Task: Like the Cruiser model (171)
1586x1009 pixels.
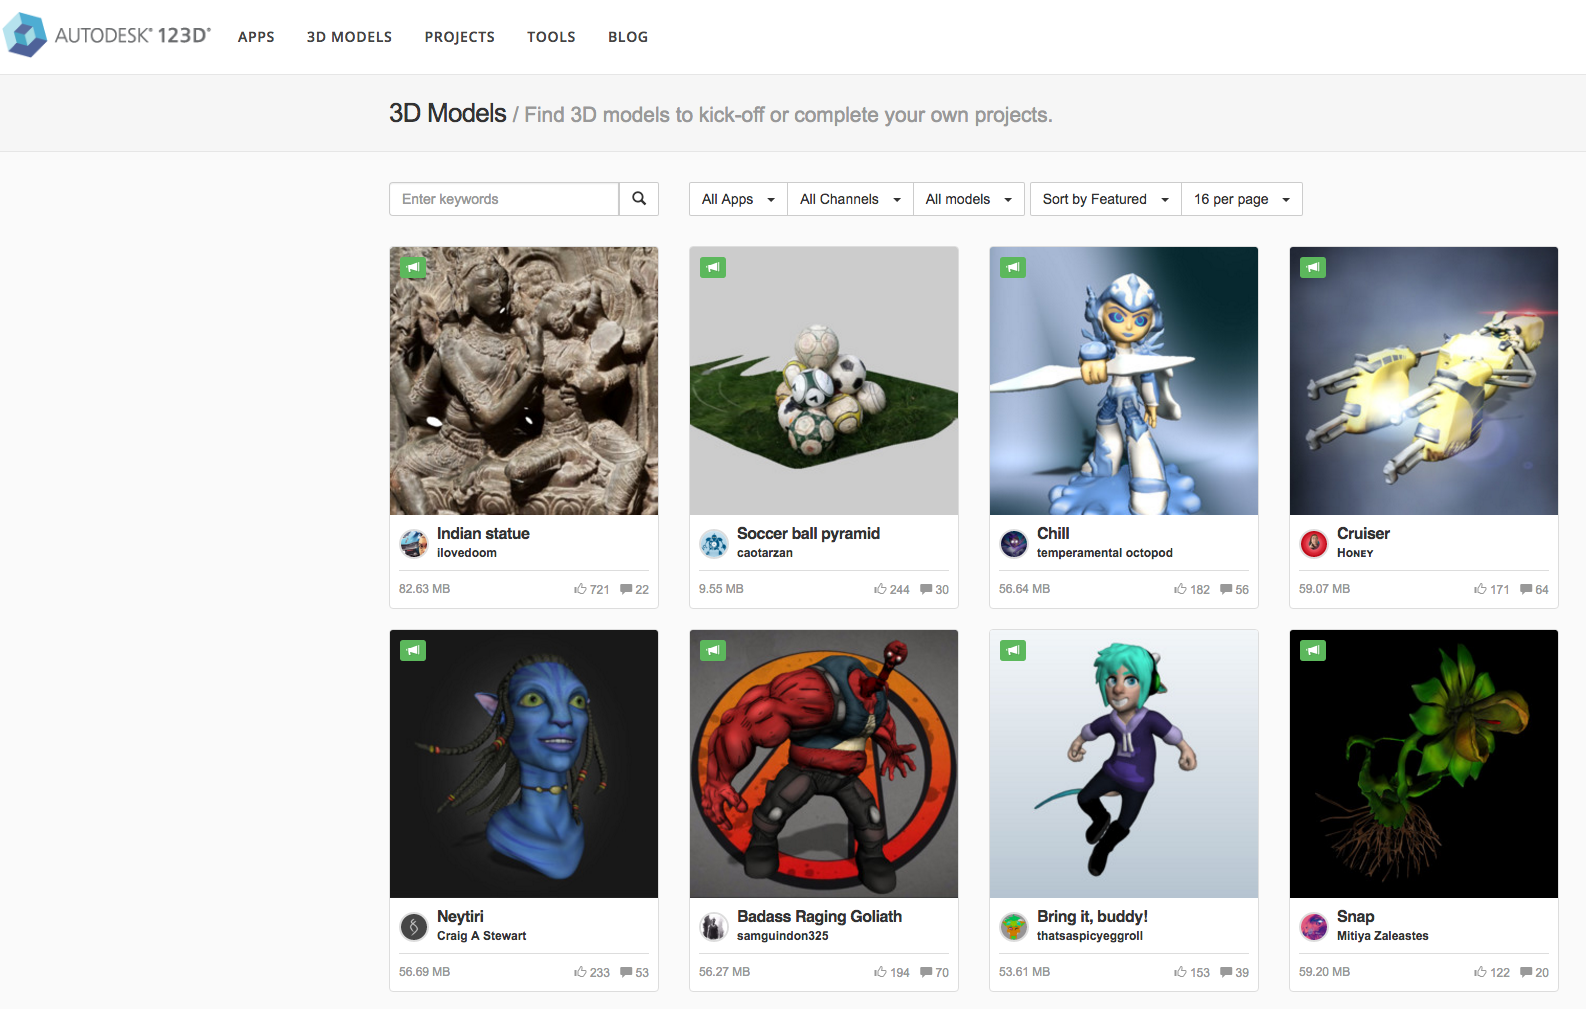Action: 1492,589
